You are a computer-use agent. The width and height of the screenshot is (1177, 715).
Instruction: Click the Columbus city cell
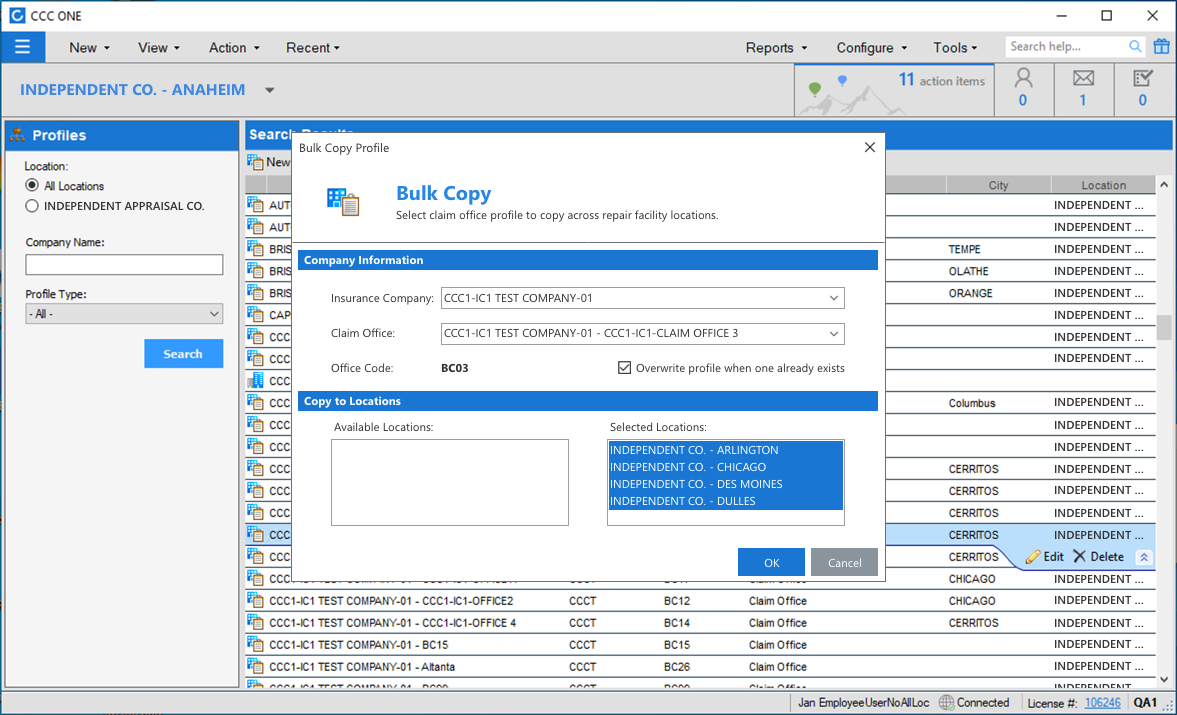pos(972,403)
